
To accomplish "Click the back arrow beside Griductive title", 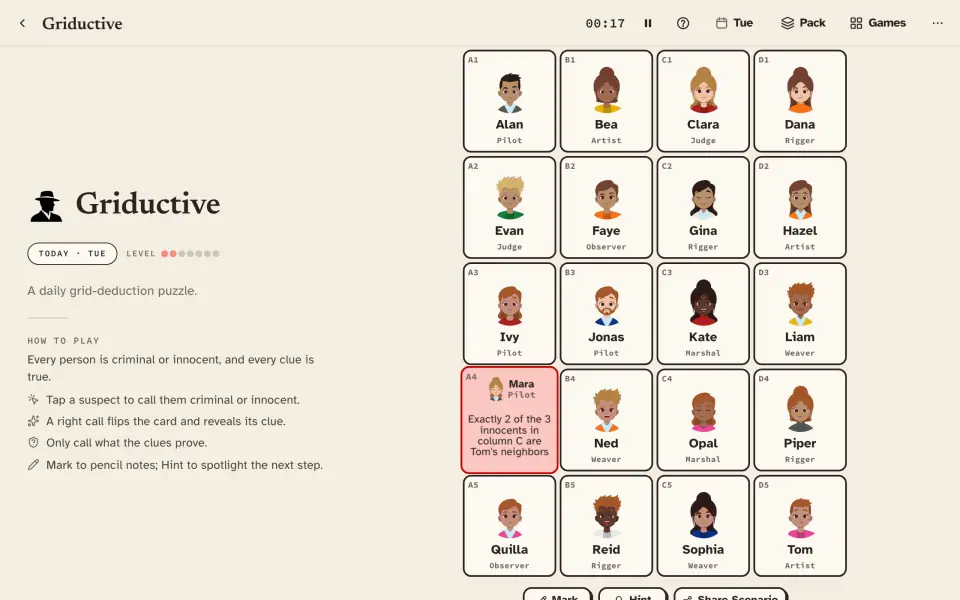I will (x=23, y=23).
